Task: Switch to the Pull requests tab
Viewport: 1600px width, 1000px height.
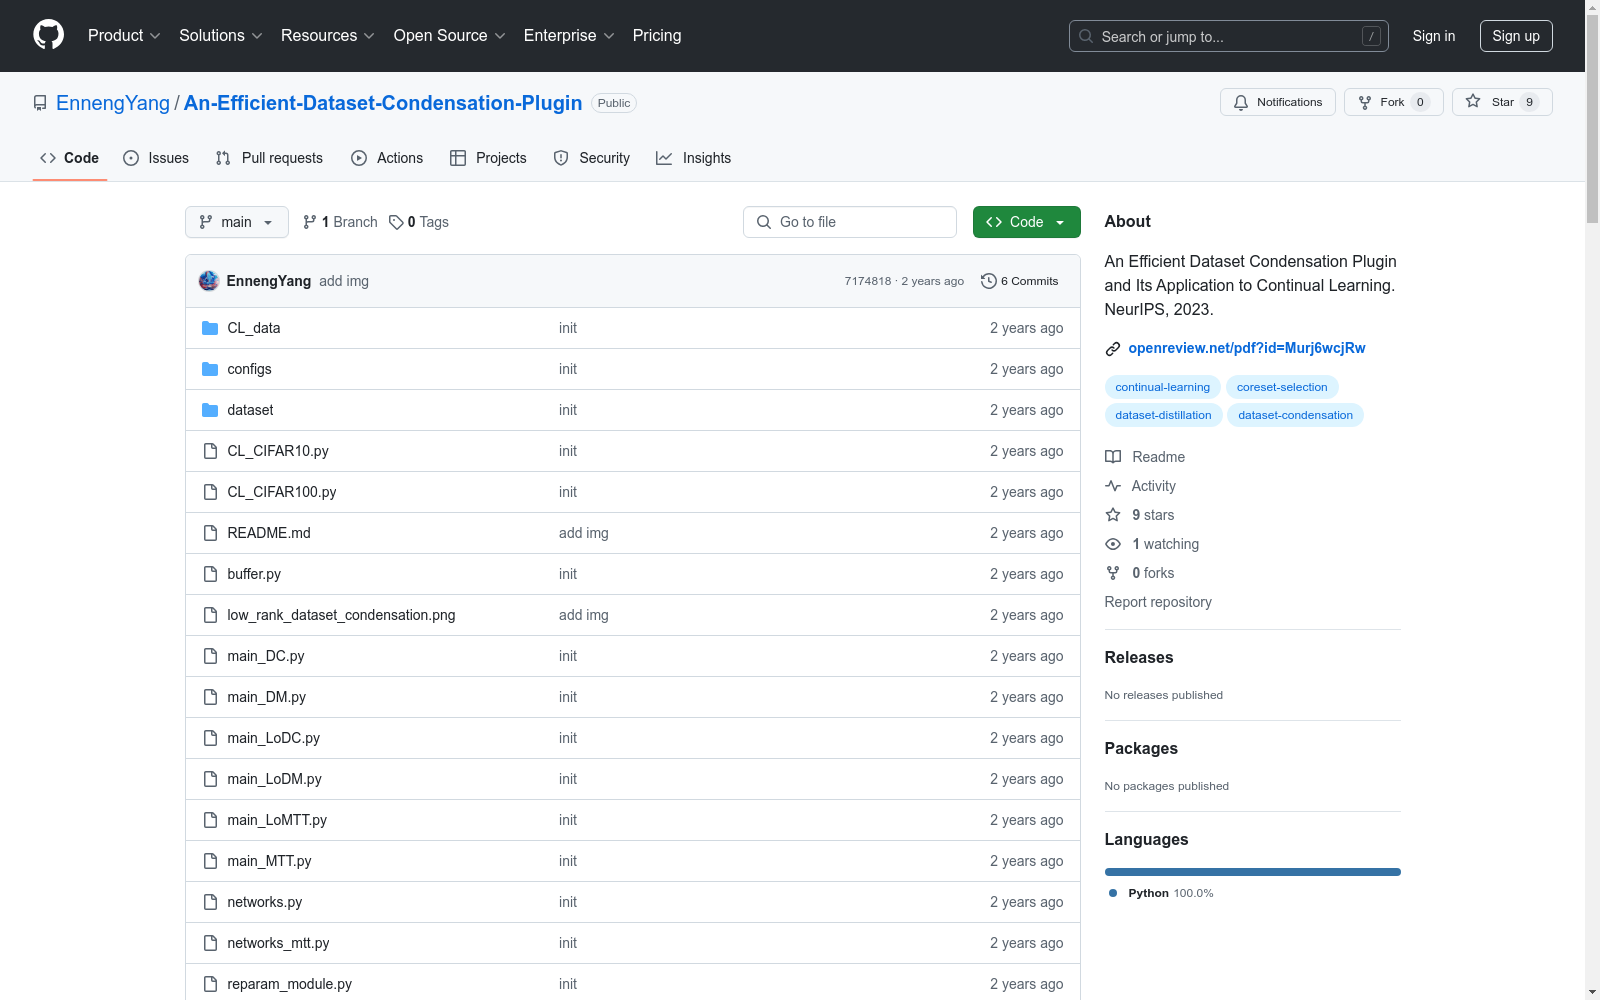Action: pos(269,158)
